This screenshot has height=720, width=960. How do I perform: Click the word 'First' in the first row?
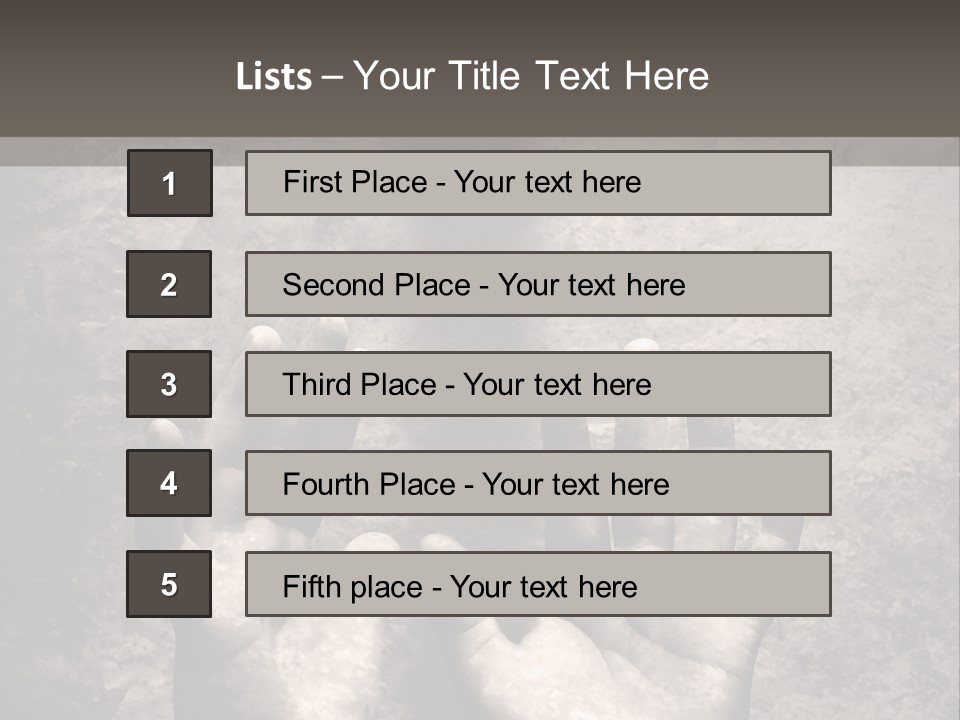click(x=310, y=182)
